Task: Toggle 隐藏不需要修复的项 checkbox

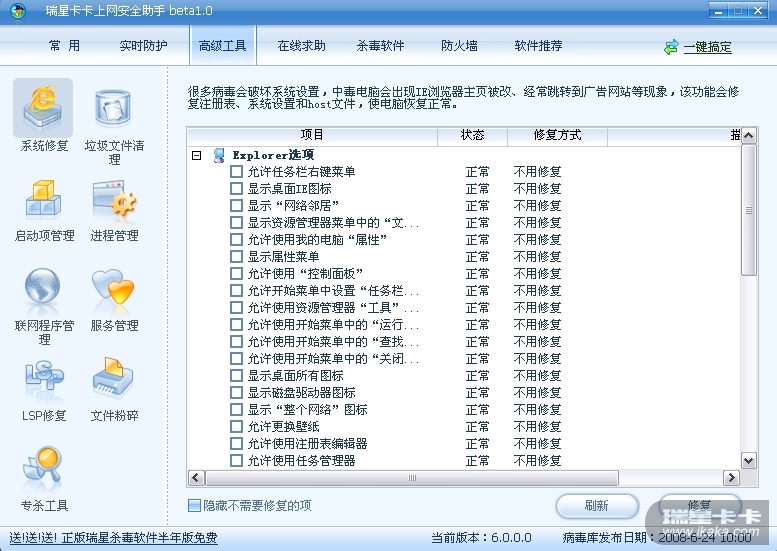Action: coord(194,505)
